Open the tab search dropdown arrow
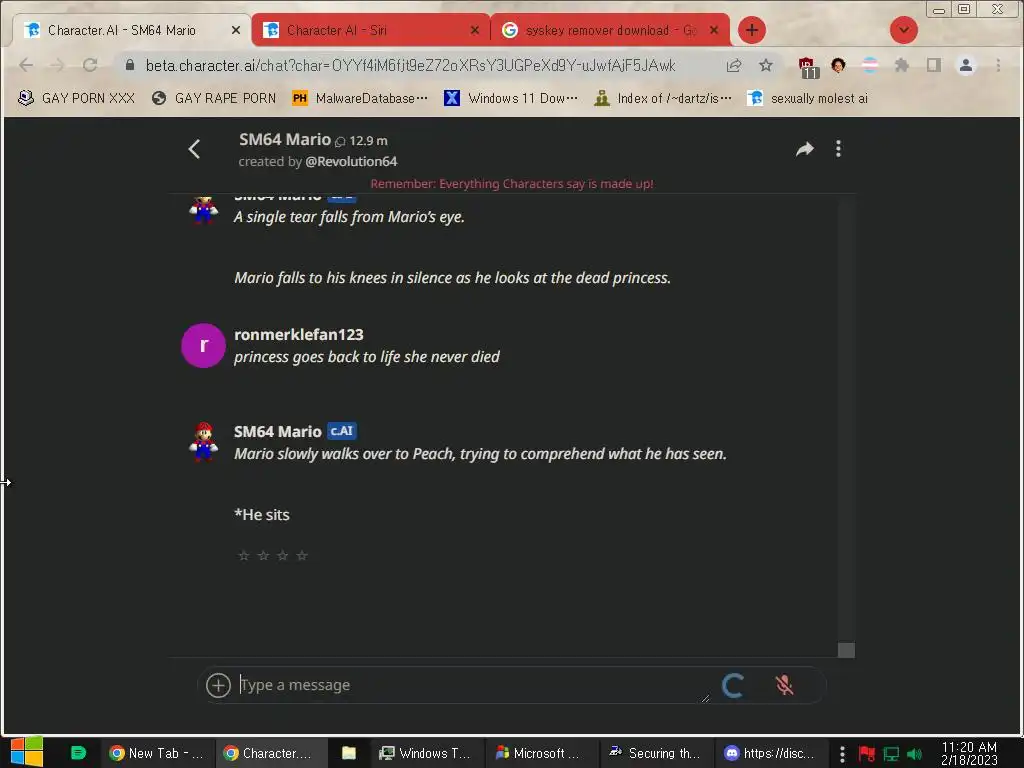 [x=904, y=30]
